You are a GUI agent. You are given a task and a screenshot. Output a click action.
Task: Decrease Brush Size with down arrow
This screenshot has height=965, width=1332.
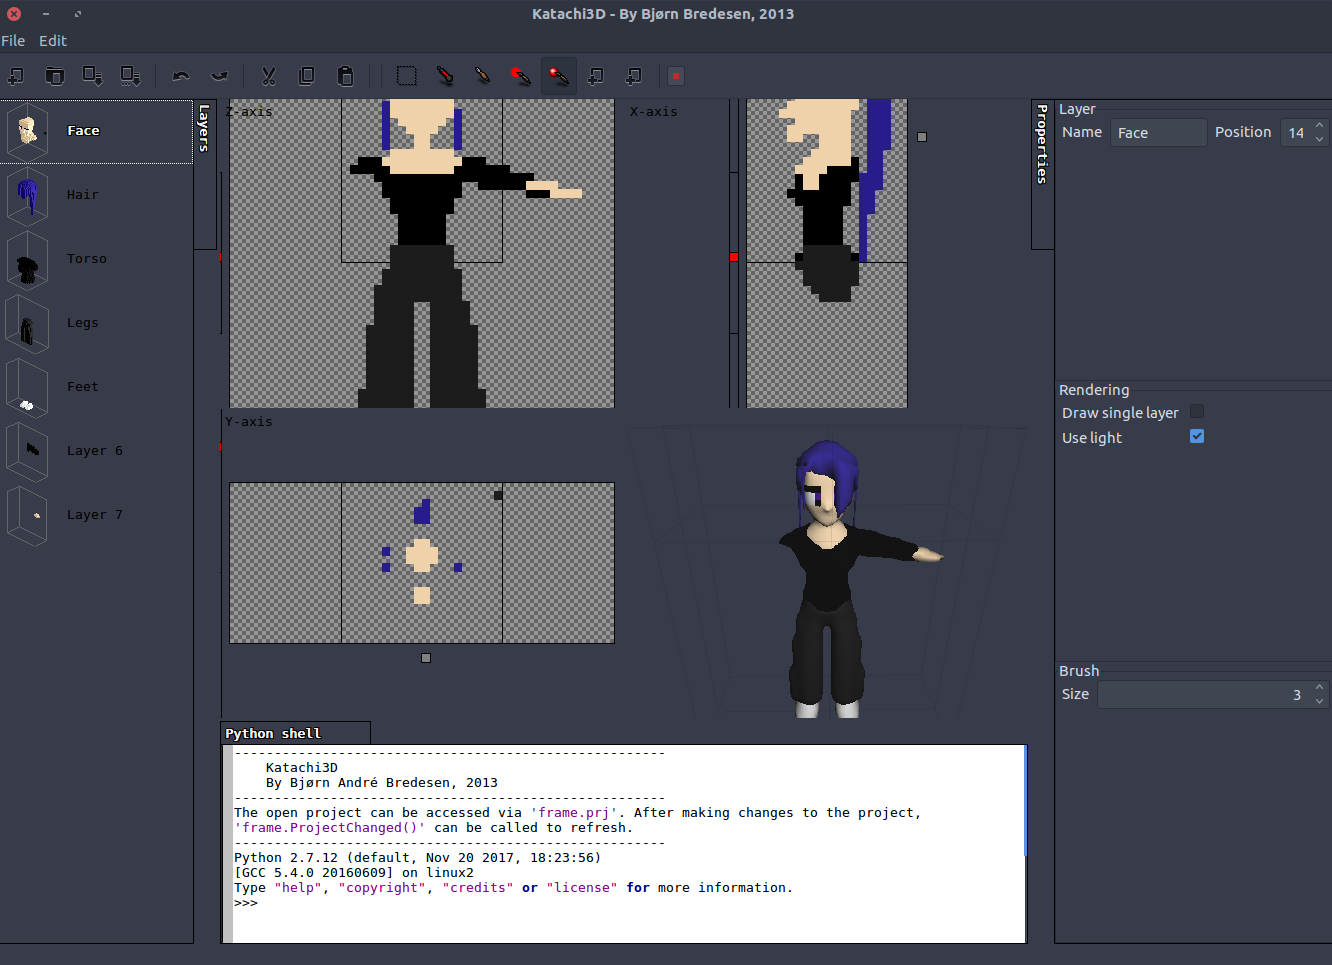tap(1320, 701)
